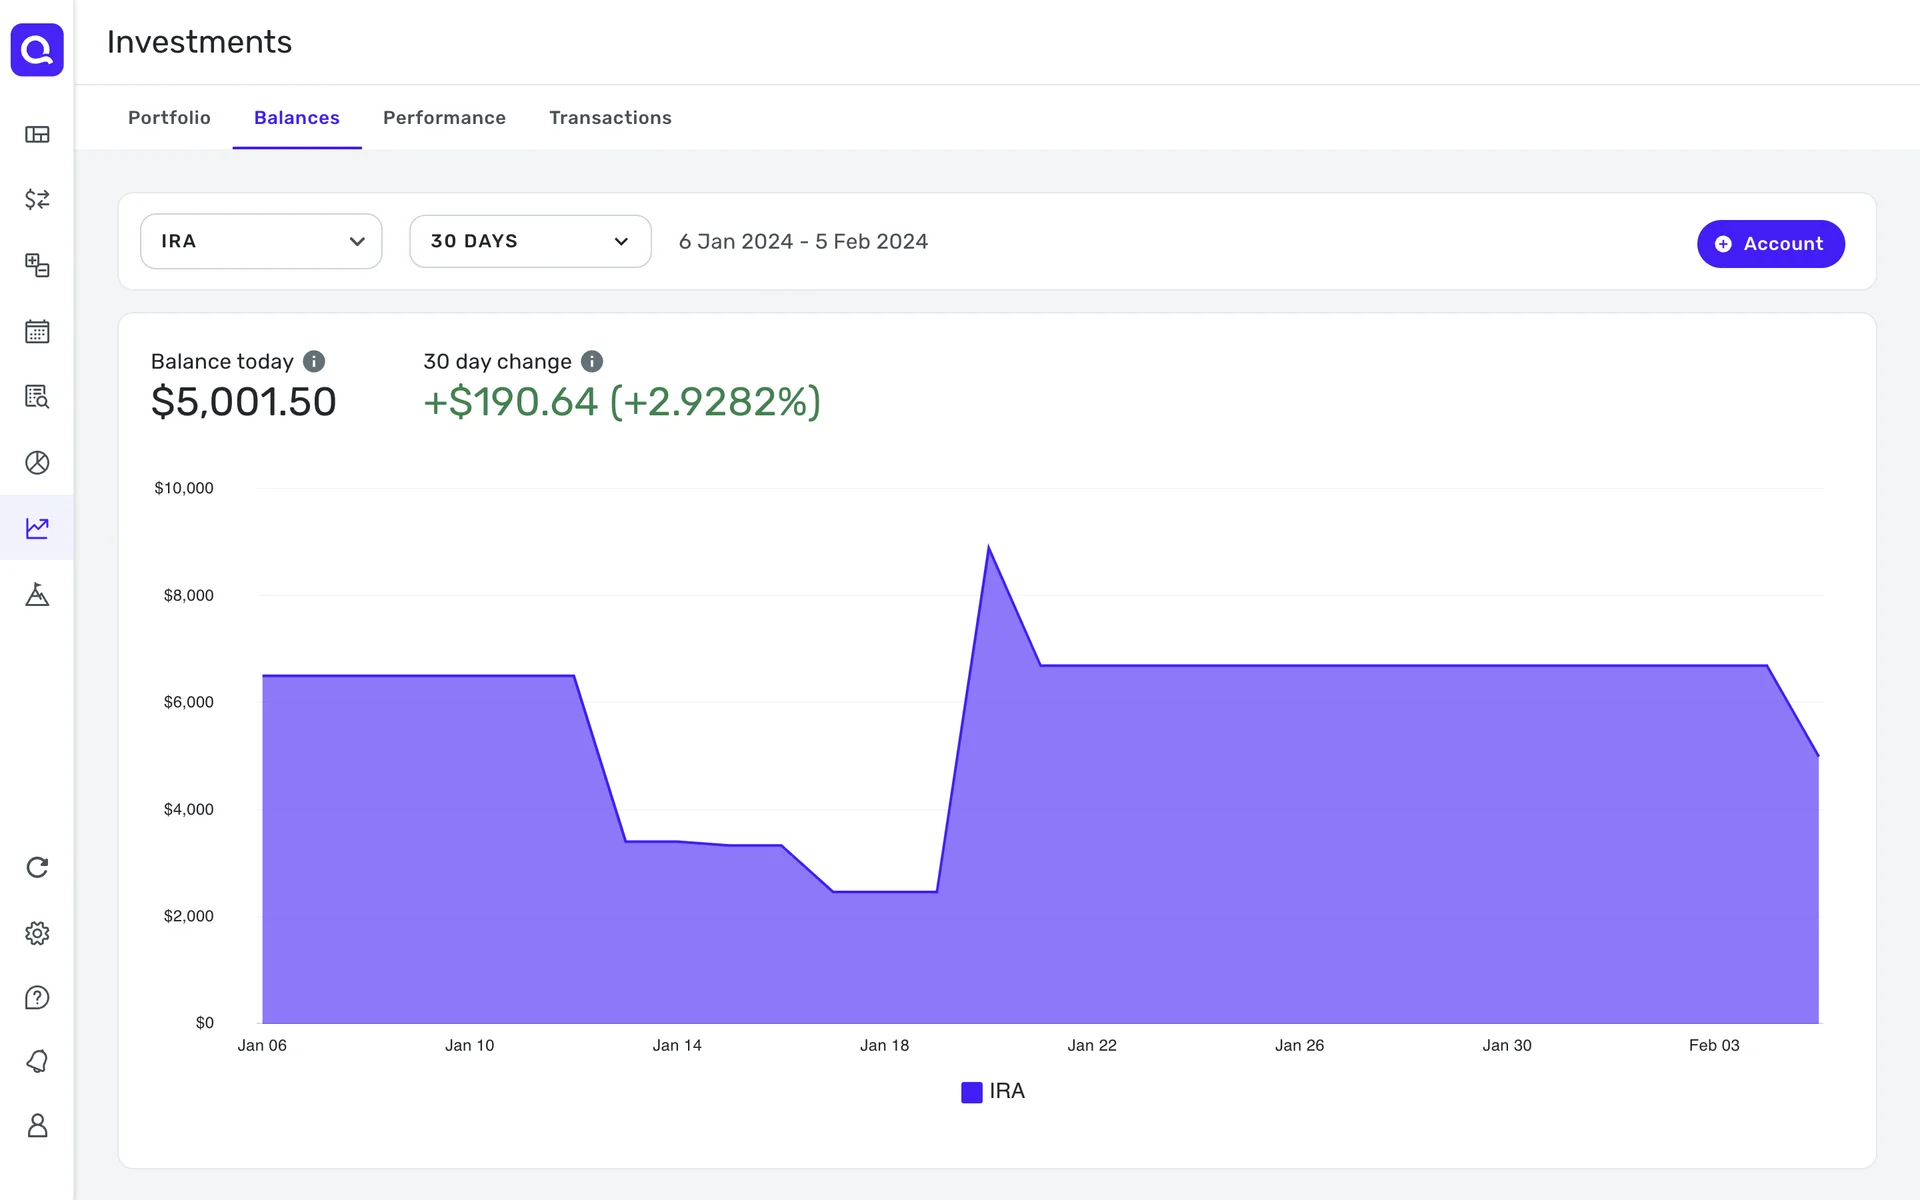Open help question mark icon
This screenshot has width=1920, height=1200.
click(x=37, y=997)
